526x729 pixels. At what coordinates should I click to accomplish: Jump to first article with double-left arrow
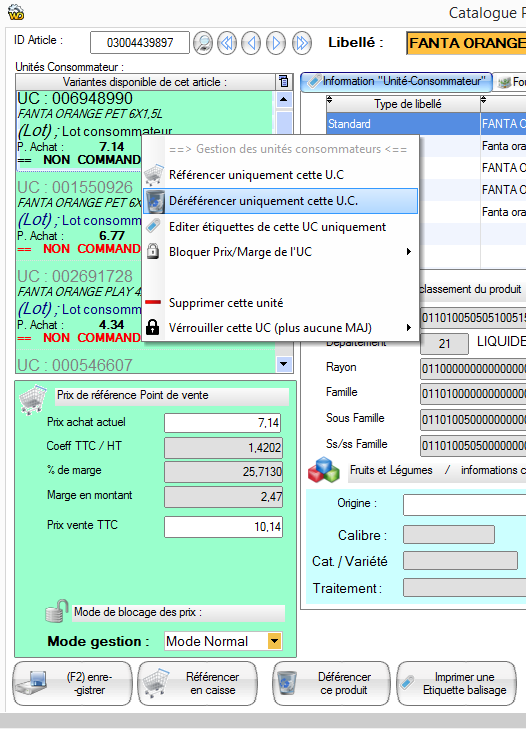pyautogui.click(x=227, y=43)
